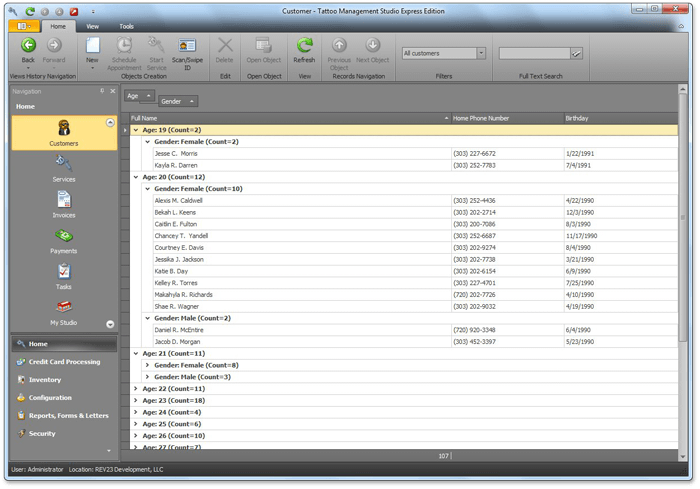Collapse the Age: 19 group
700x489 pixels.
click(136, 130)
